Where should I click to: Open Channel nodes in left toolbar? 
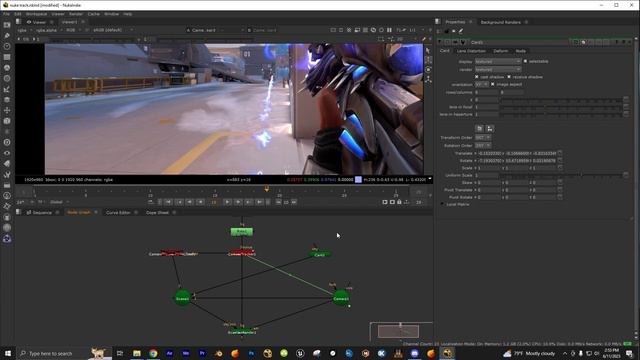[x=7, y=57]
